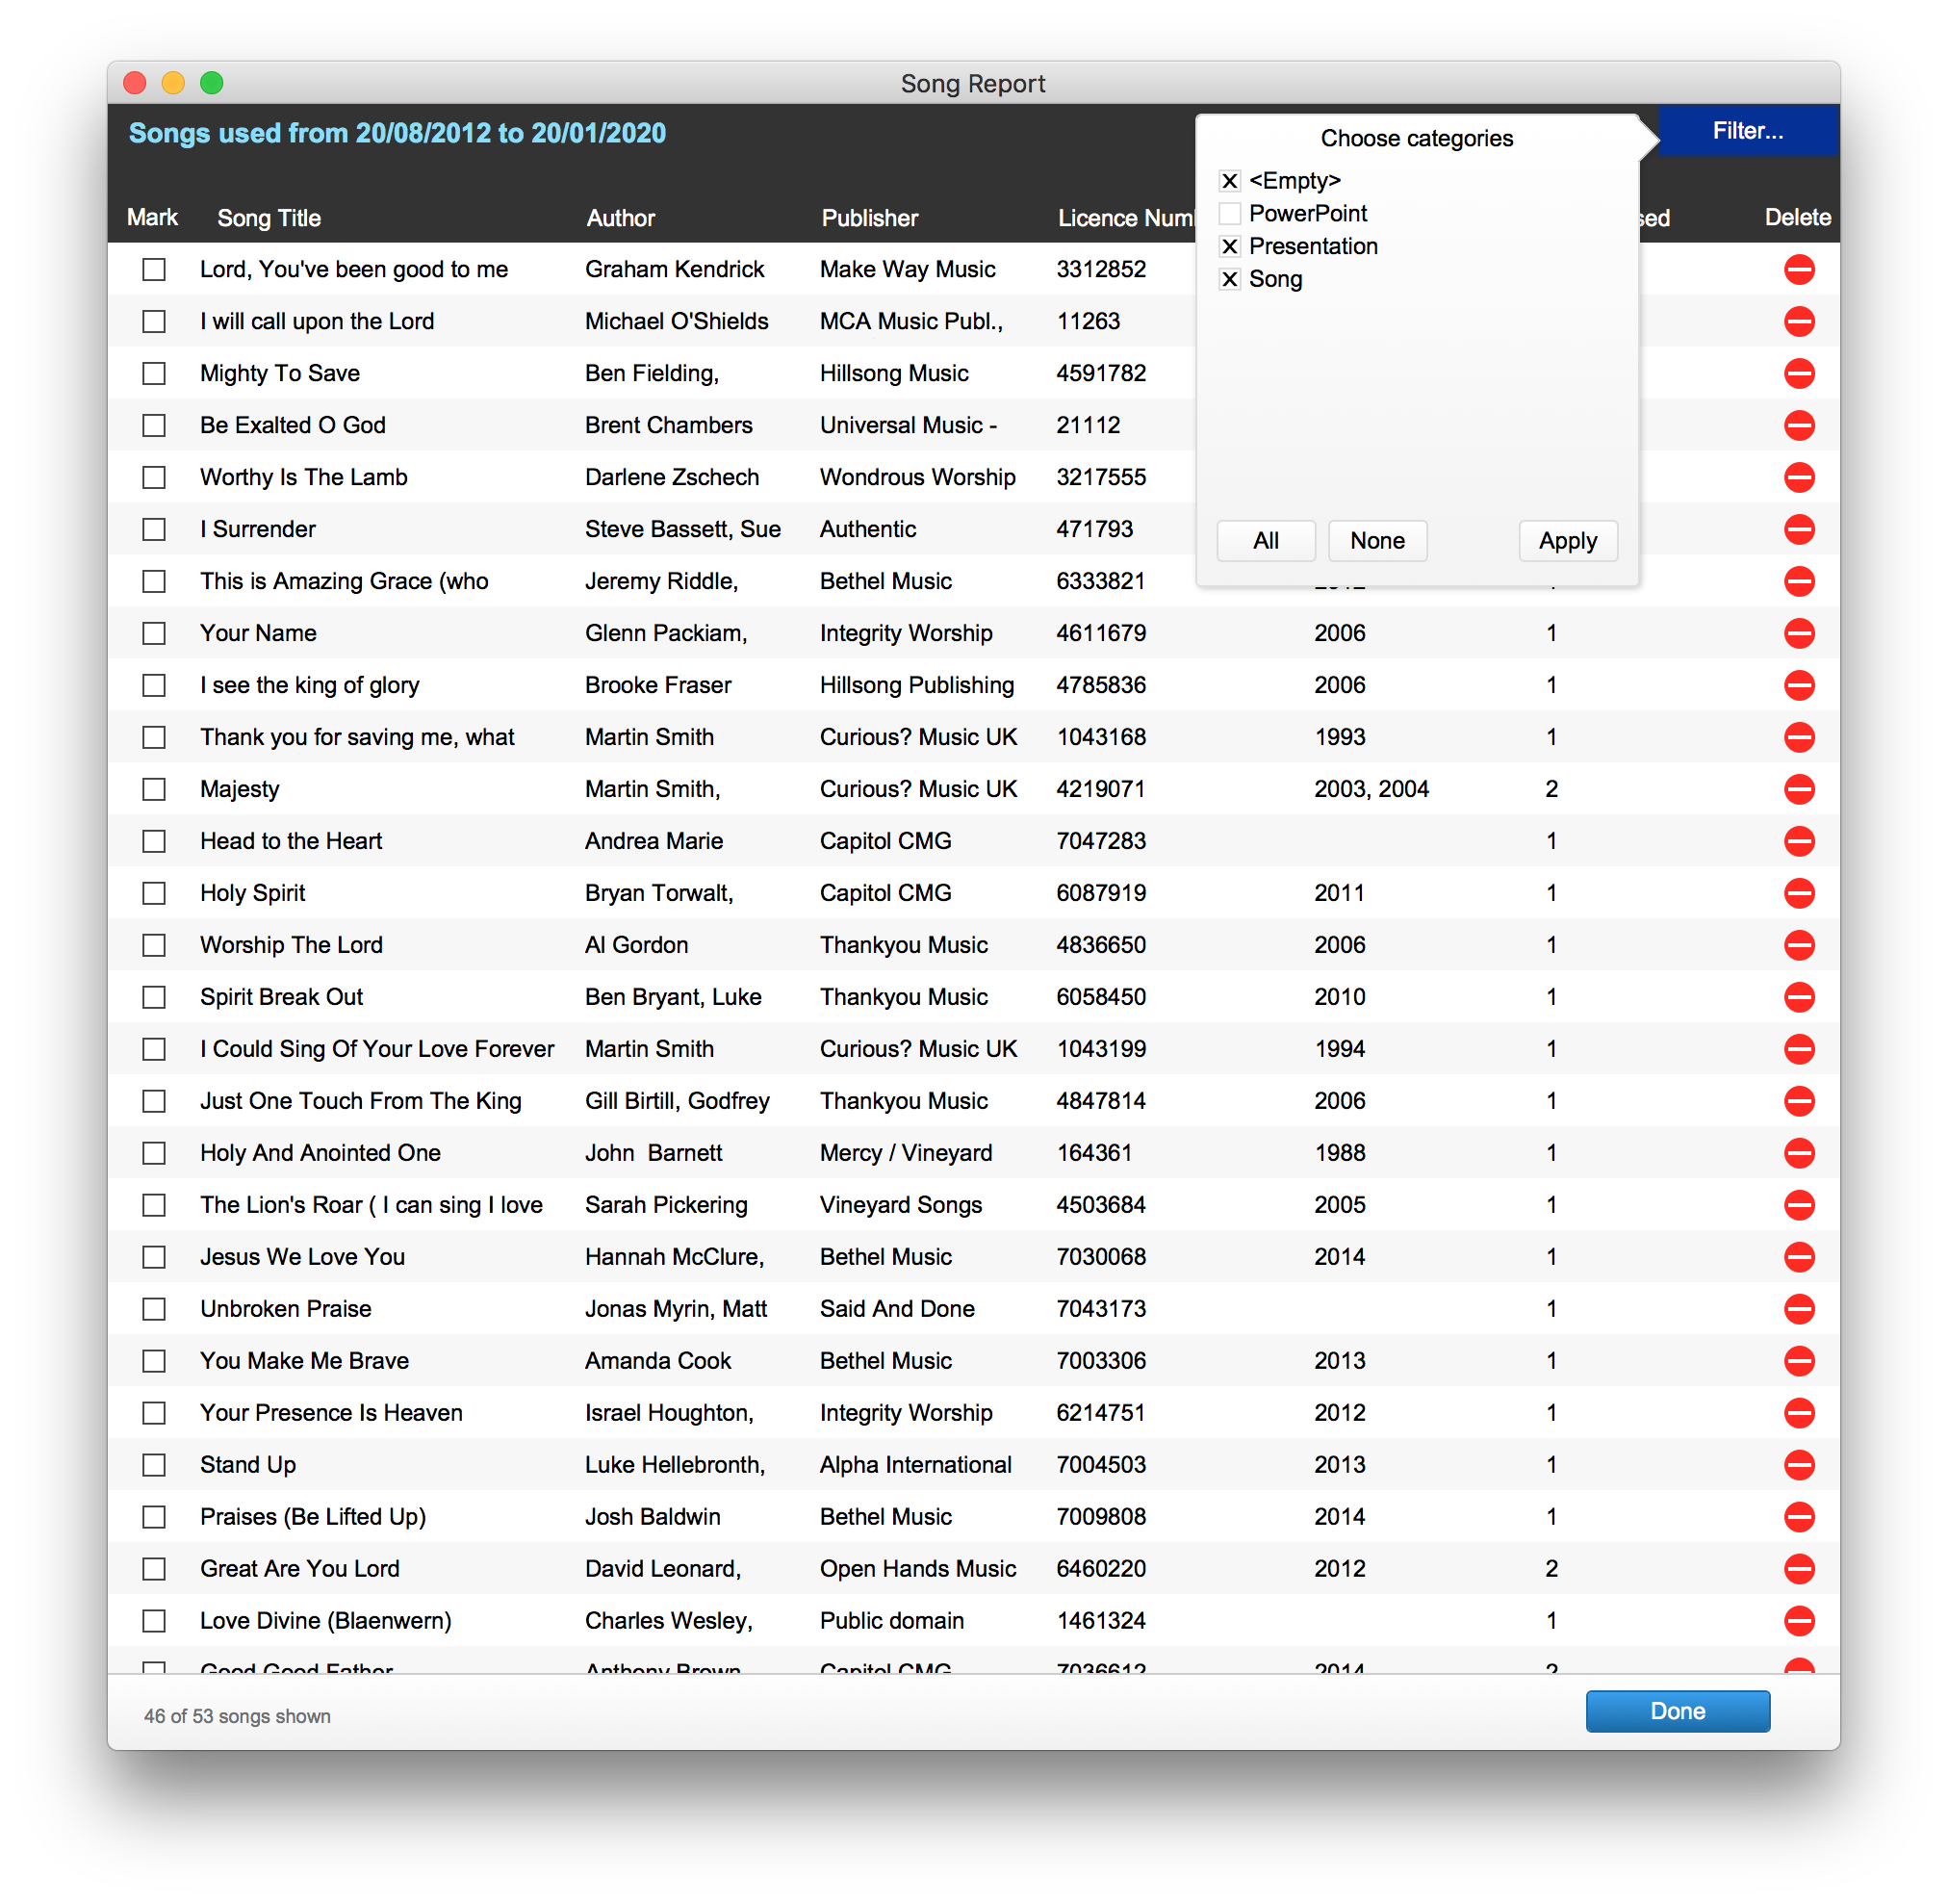Image resolution: width=1948 pixels, height=1904 pixels.
Task: Select publisher 'Open Hands Music'
Action: (x=918, y=1569)
